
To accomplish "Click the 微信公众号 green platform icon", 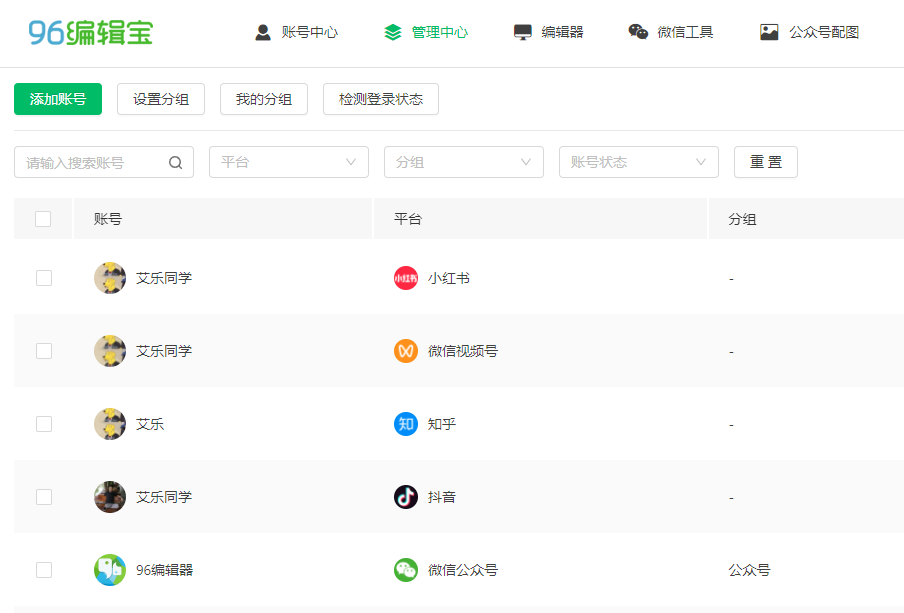I will point(405,569).
